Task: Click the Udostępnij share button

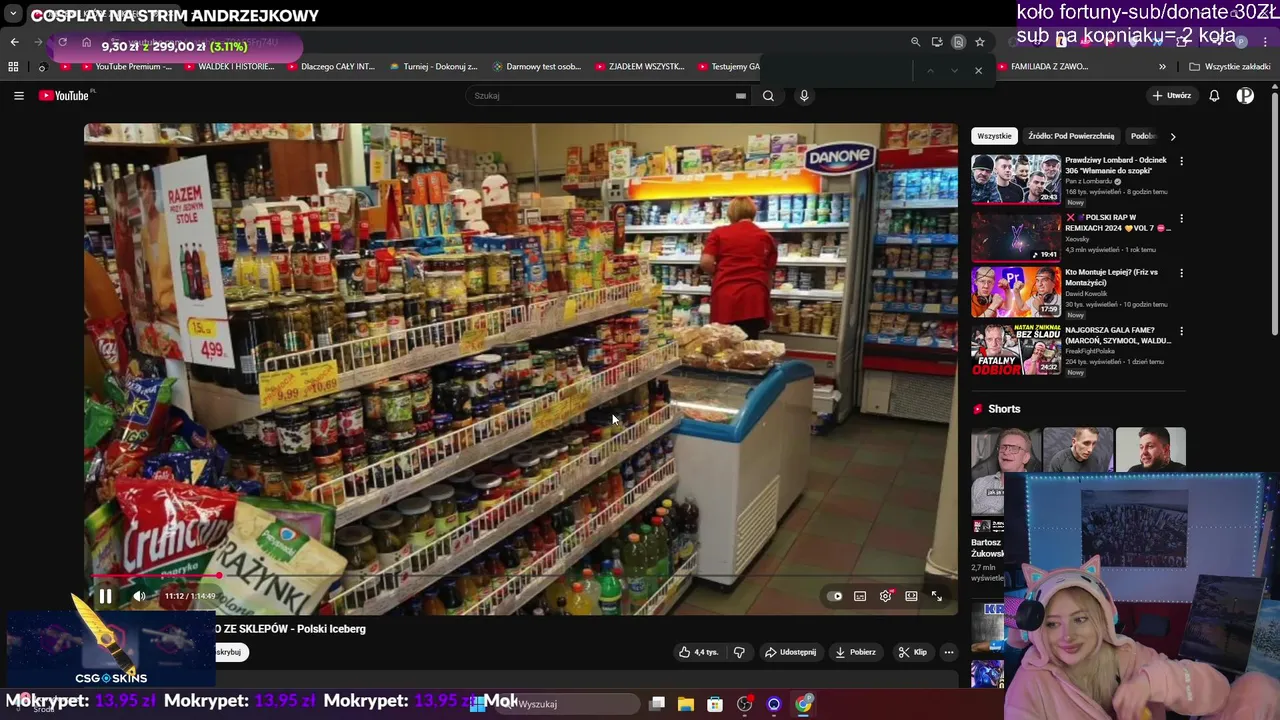Action: [x=790, y=652]
